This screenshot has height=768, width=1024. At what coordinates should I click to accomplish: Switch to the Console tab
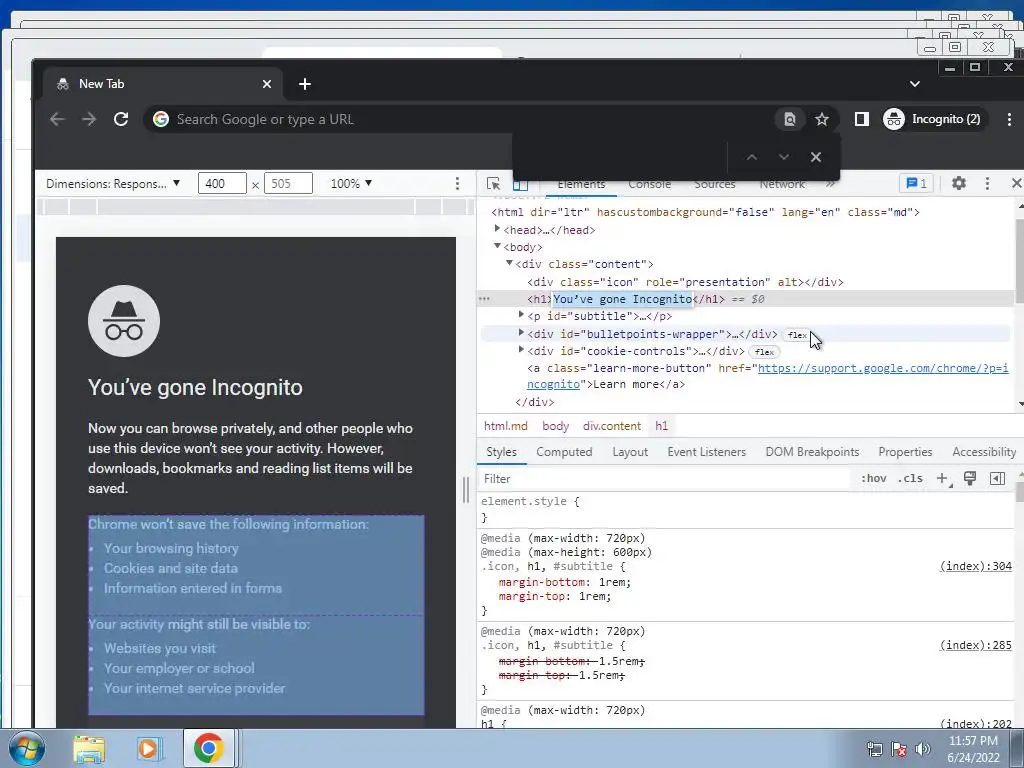click(649, 184)
